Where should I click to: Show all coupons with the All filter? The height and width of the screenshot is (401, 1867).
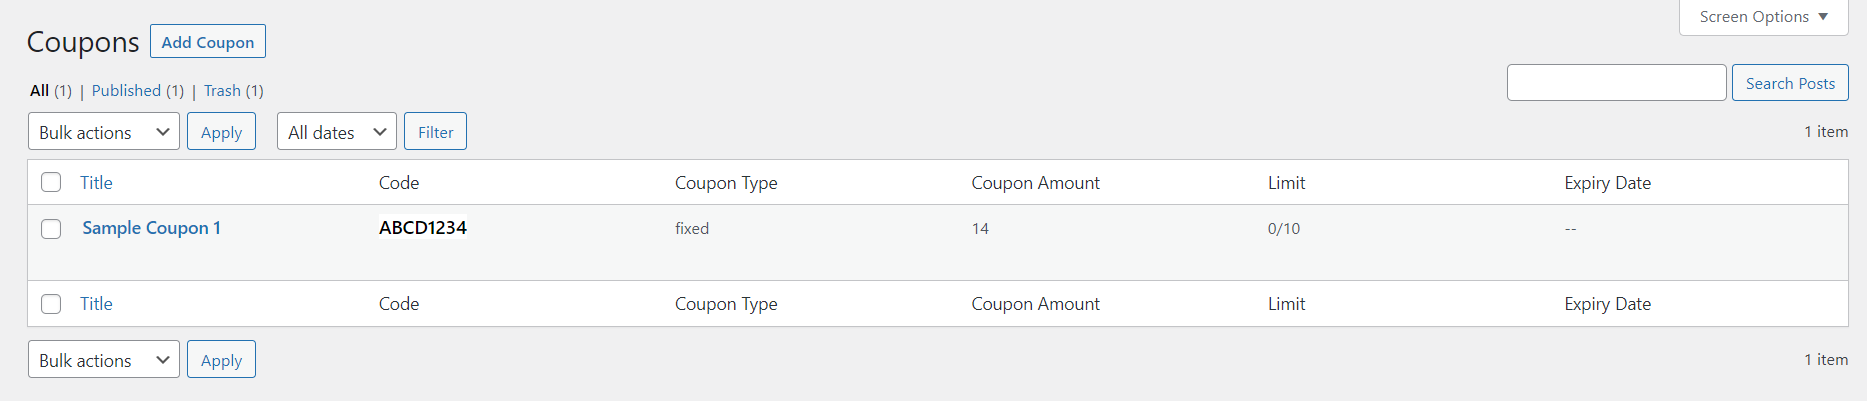click(x=40, y=91)
